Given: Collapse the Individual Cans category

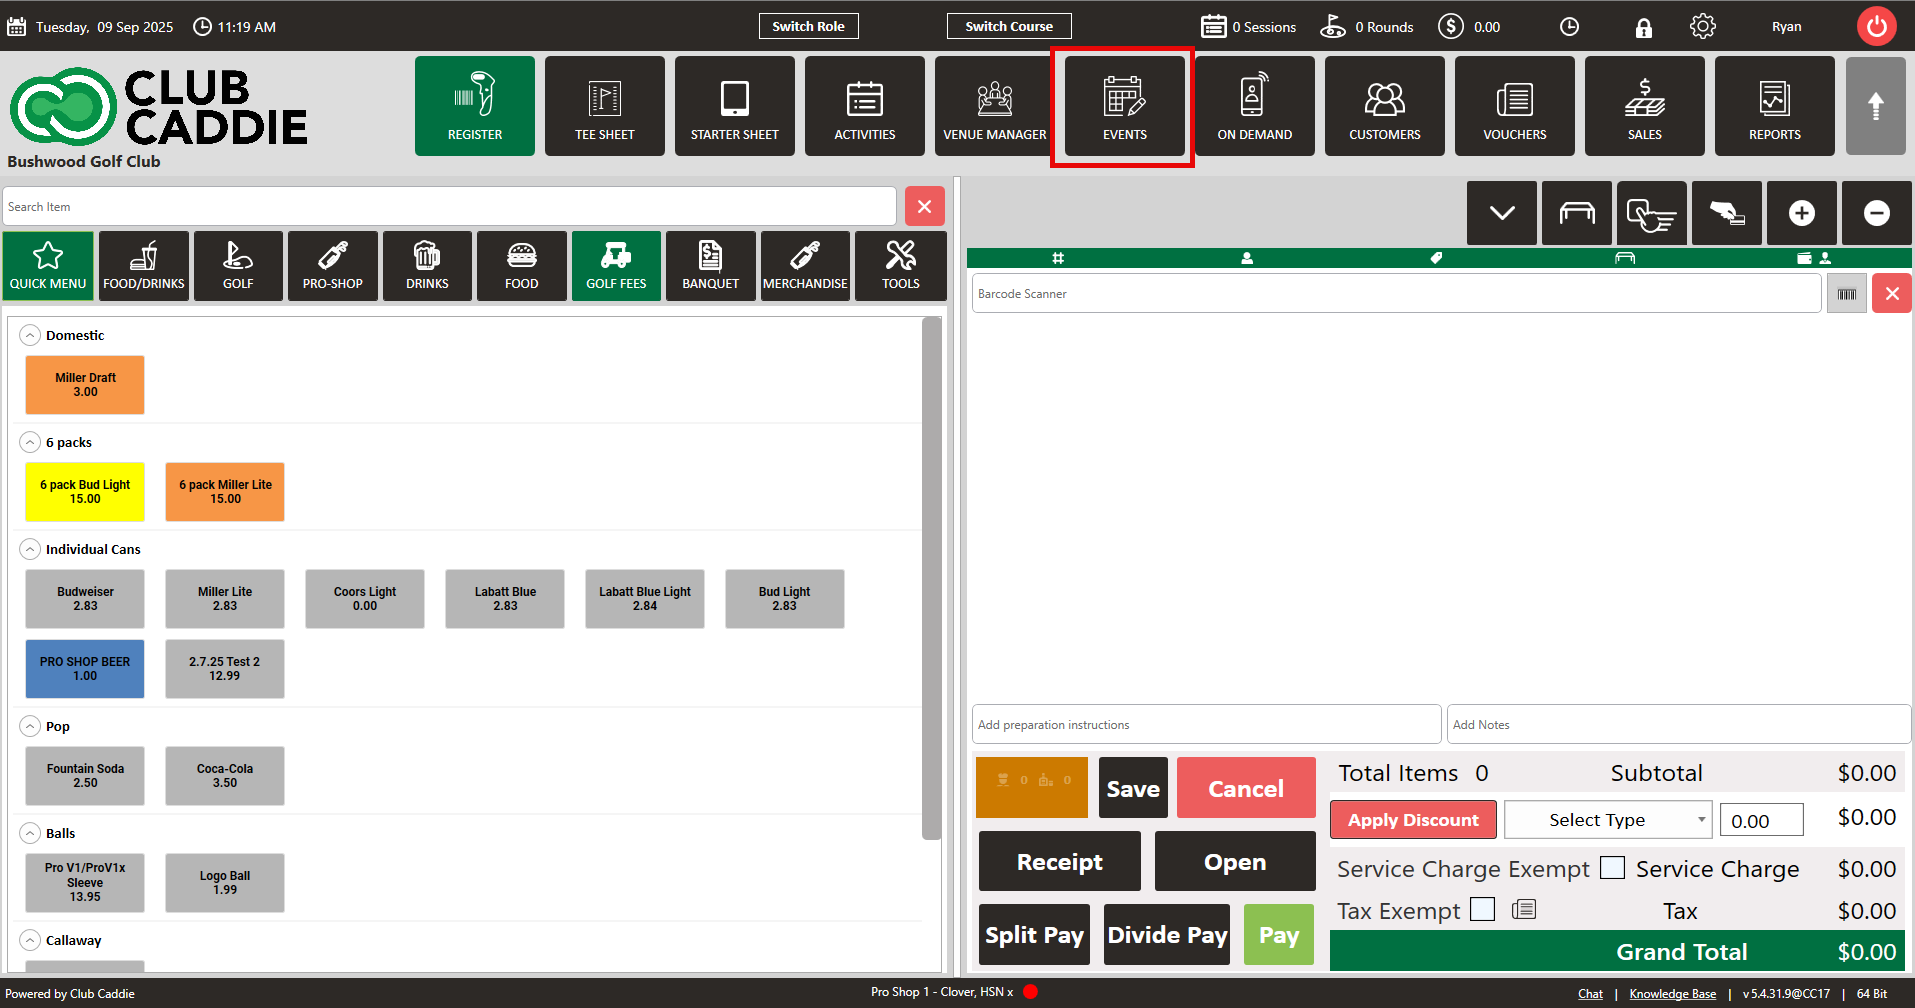Looking at the screenshot, I should pyautogui.click(x=31, y=549).
